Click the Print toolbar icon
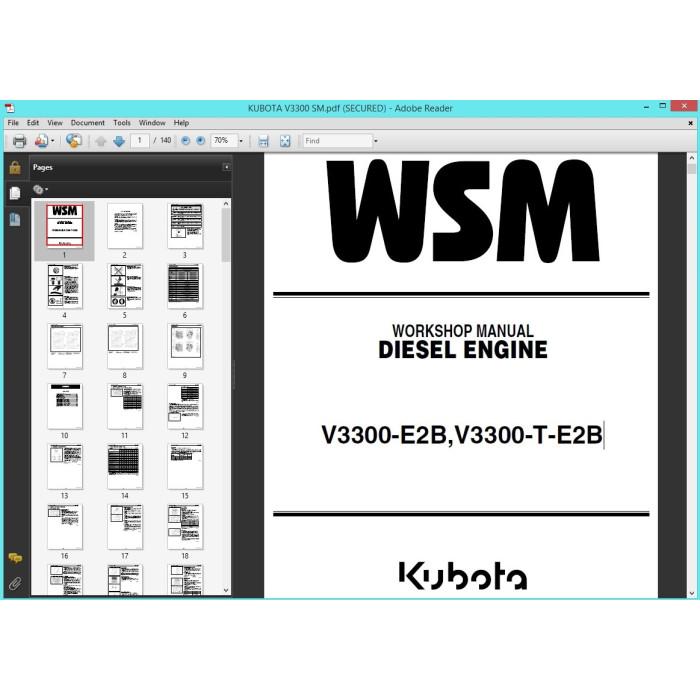The height and width of the screenshot is (700, 700). point(19,141)
